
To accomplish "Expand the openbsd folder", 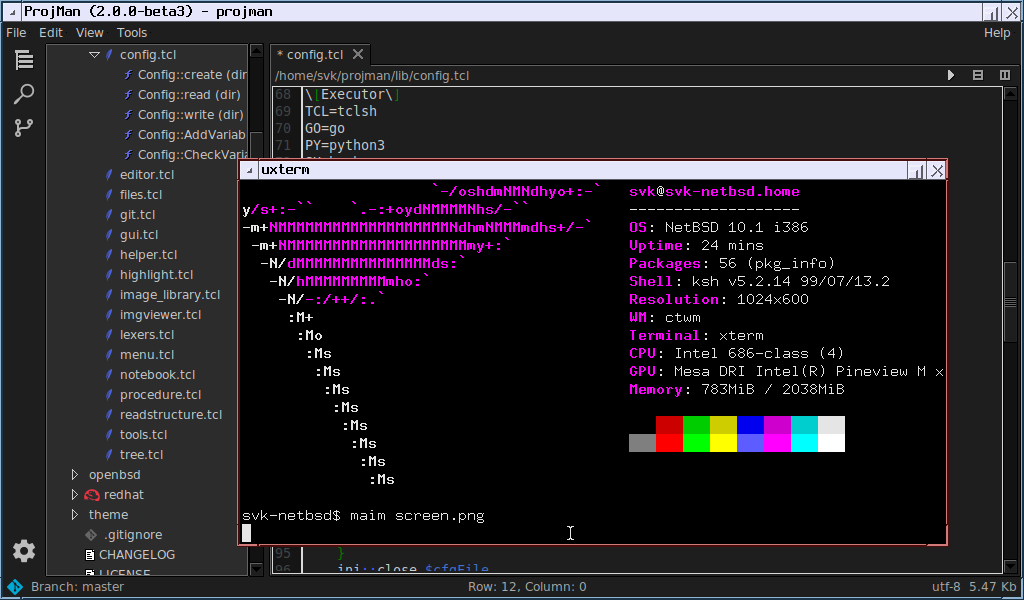I will point(74,475).
